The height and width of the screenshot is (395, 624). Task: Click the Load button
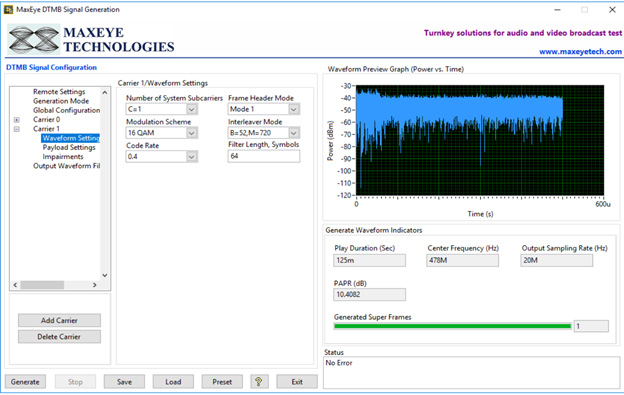tap(173, 381)
